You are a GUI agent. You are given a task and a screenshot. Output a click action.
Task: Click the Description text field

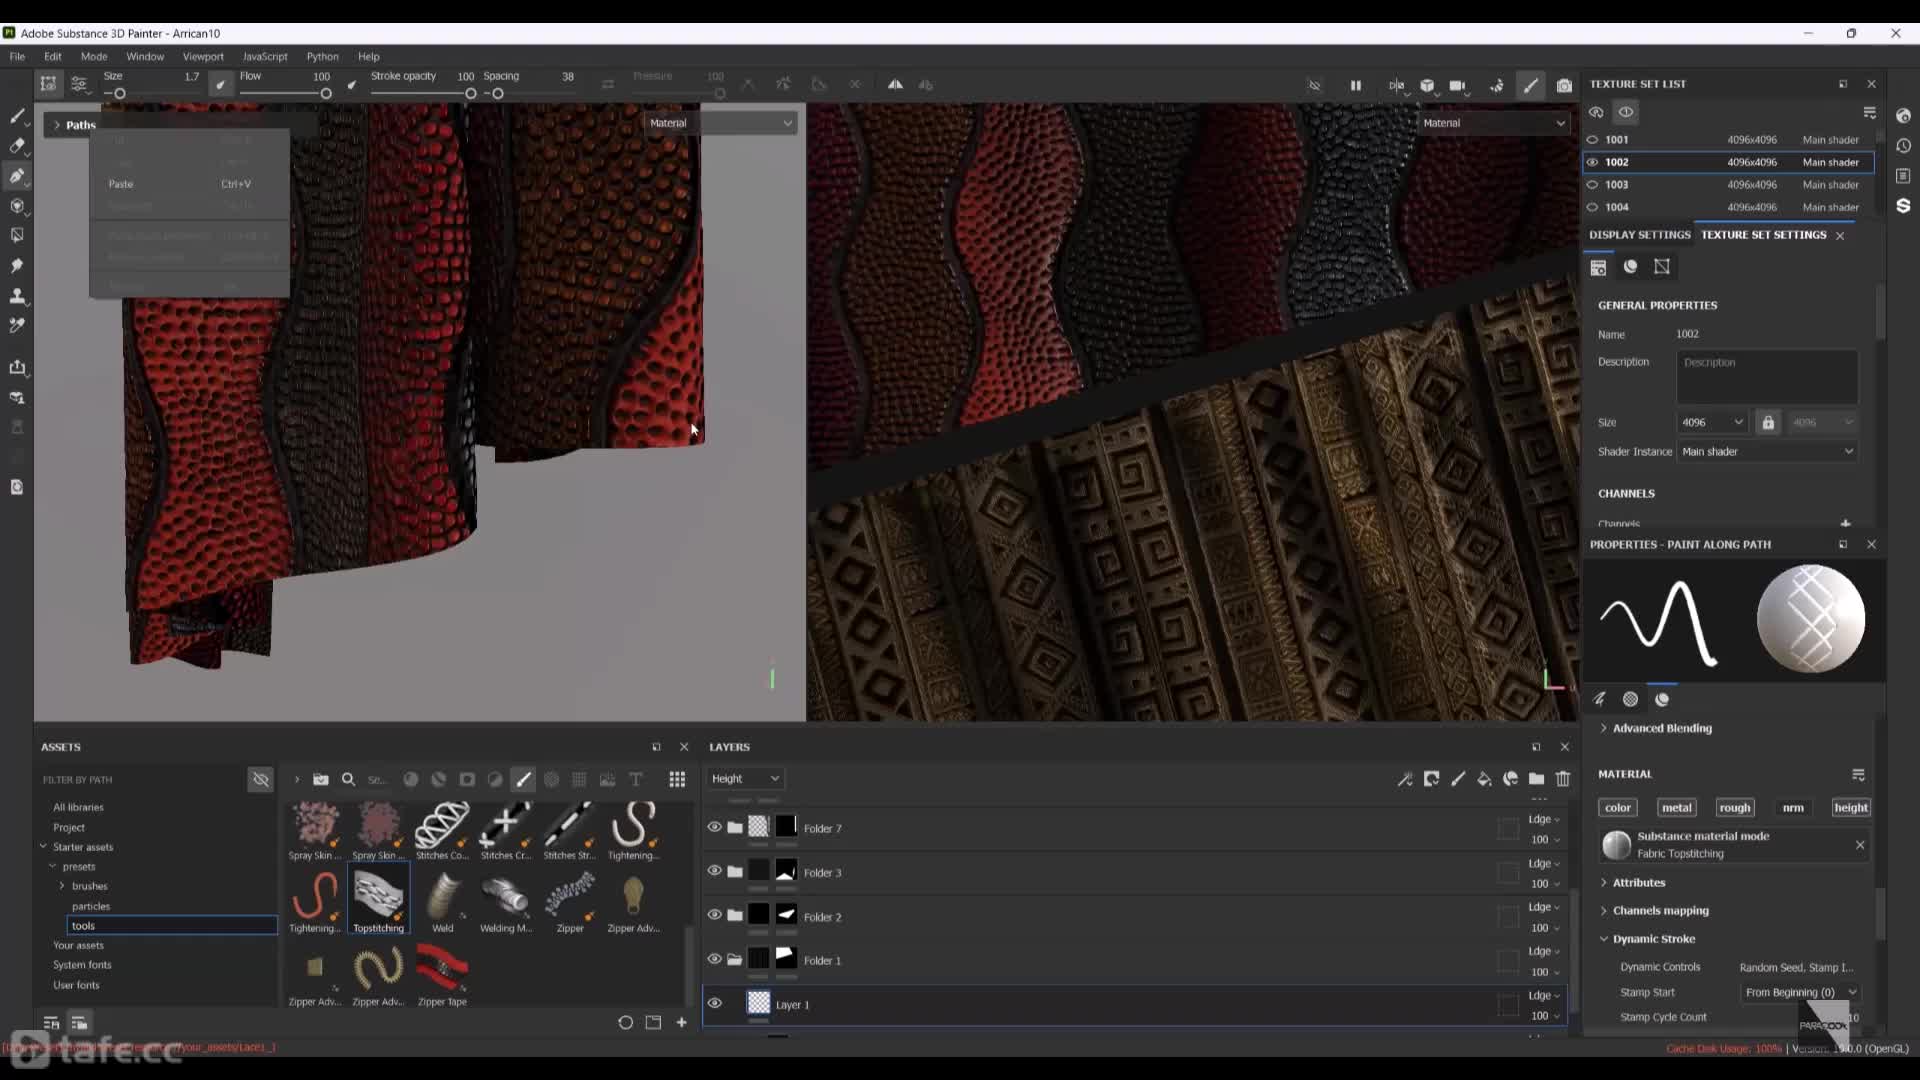(1767, 377)
